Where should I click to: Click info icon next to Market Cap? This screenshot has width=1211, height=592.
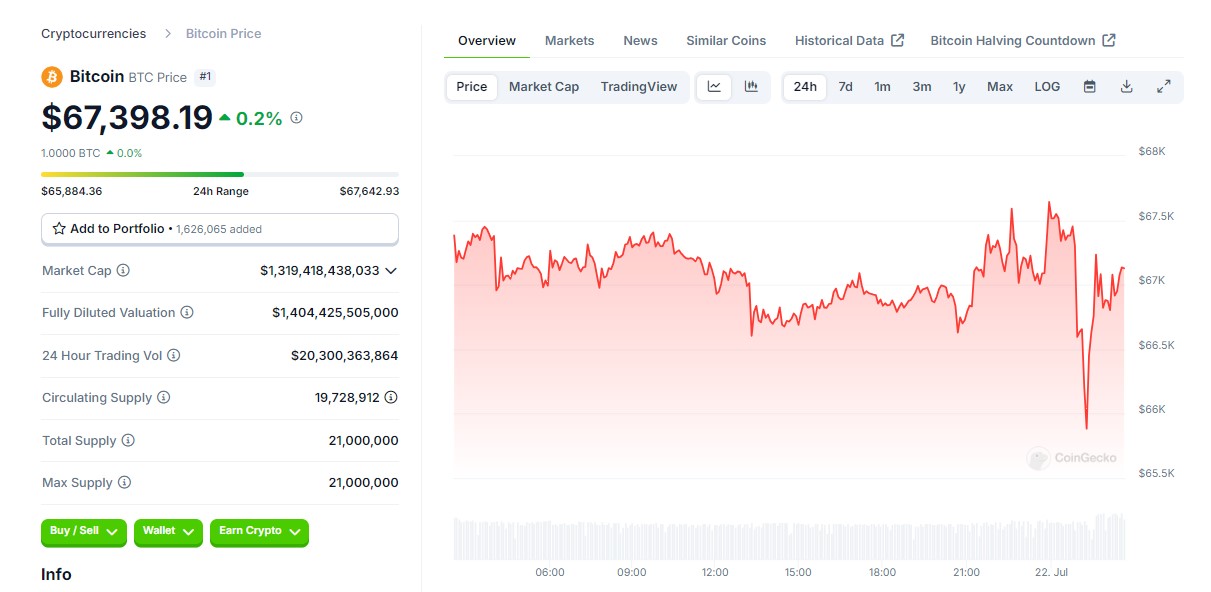[123, 270]
